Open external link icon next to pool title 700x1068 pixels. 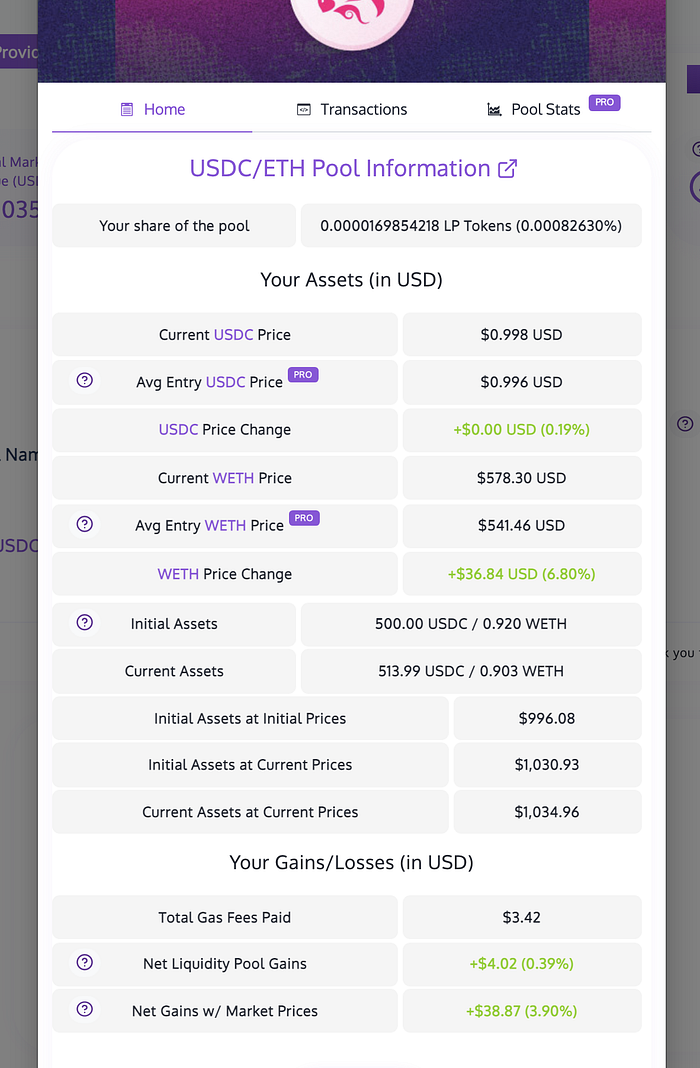pyautogui.click(x=508, y=168)
